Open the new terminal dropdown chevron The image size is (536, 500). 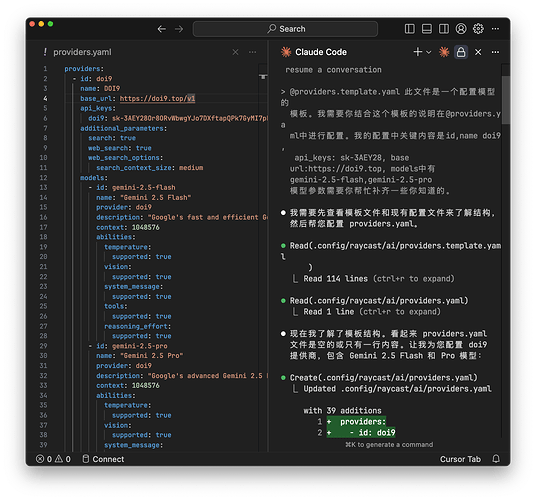click(429, 52)
